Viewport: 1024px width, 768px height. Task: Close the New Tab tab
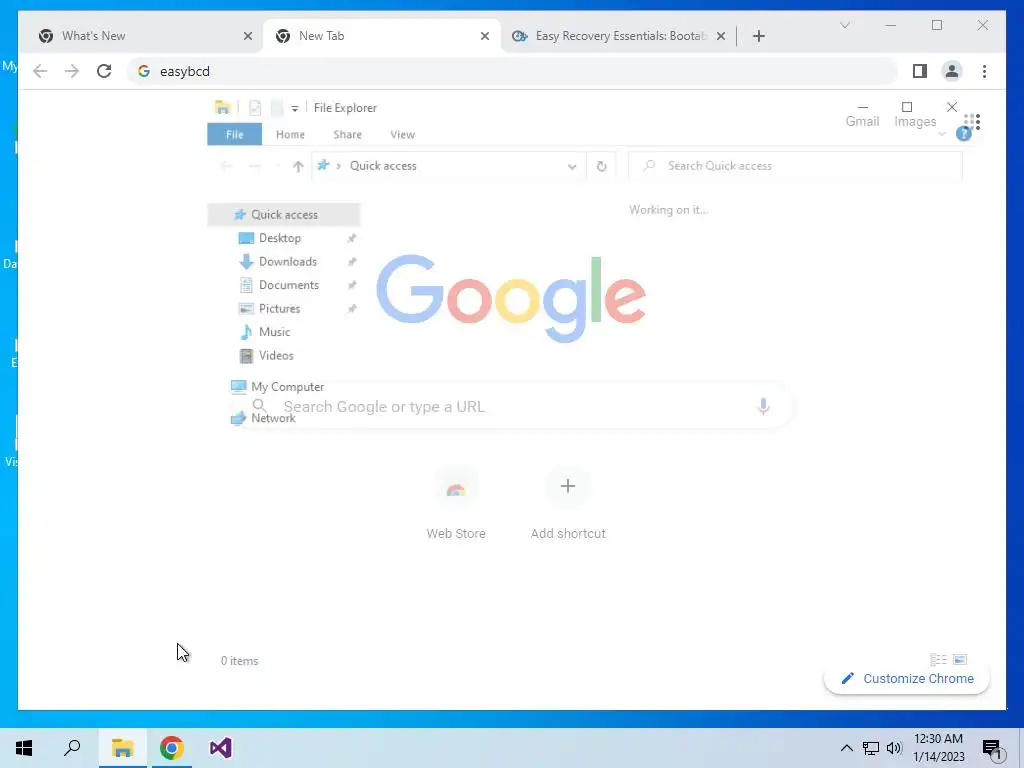coord(485,36)
